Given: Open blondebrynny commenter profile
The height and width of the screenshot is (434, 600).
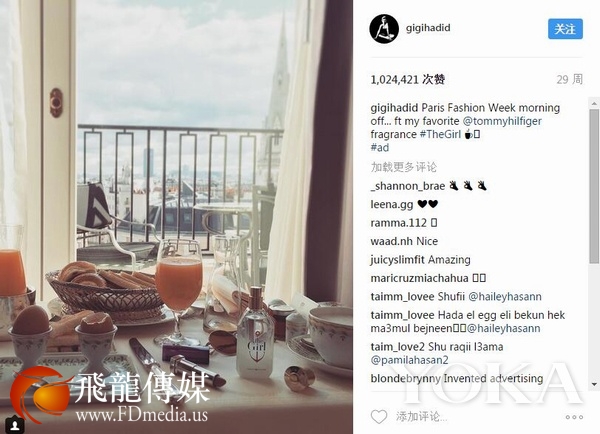Looking at the screenshot, I should pos(405,379).
